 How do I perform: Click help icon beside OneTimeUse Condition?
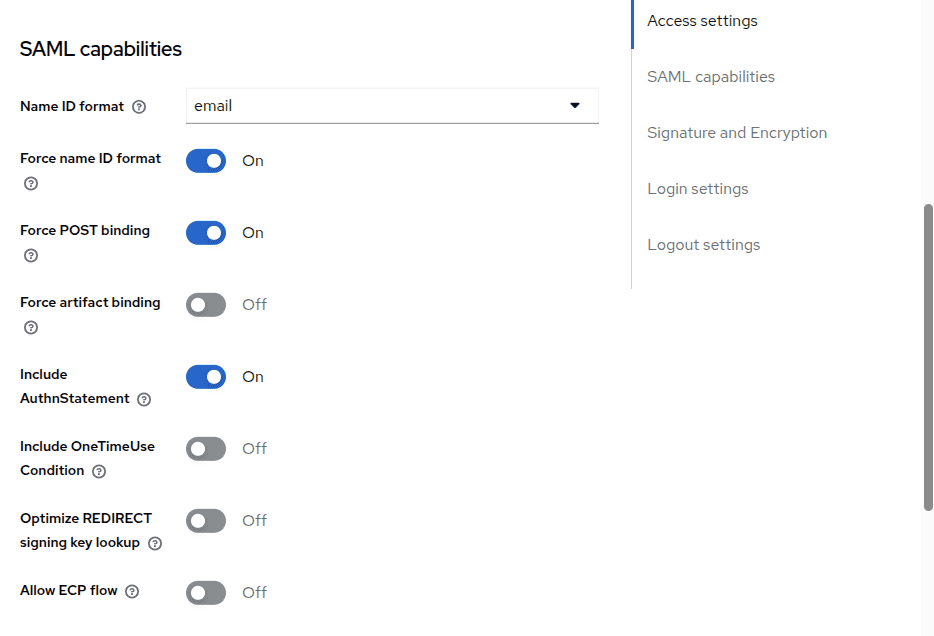(99, 472)
